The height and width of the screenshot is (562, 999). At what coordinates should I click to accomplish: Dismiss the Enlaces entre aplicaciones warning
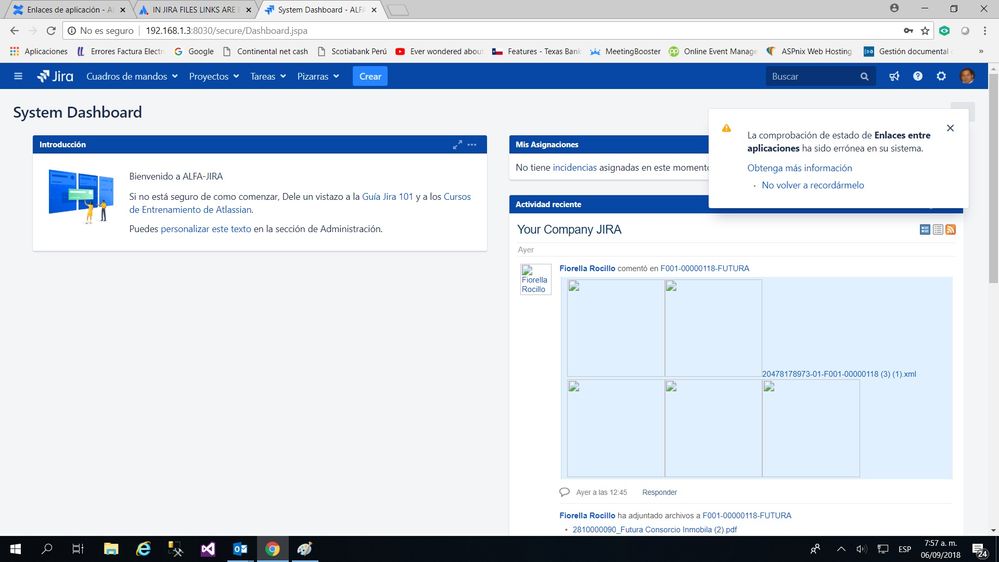pos(950,128)
